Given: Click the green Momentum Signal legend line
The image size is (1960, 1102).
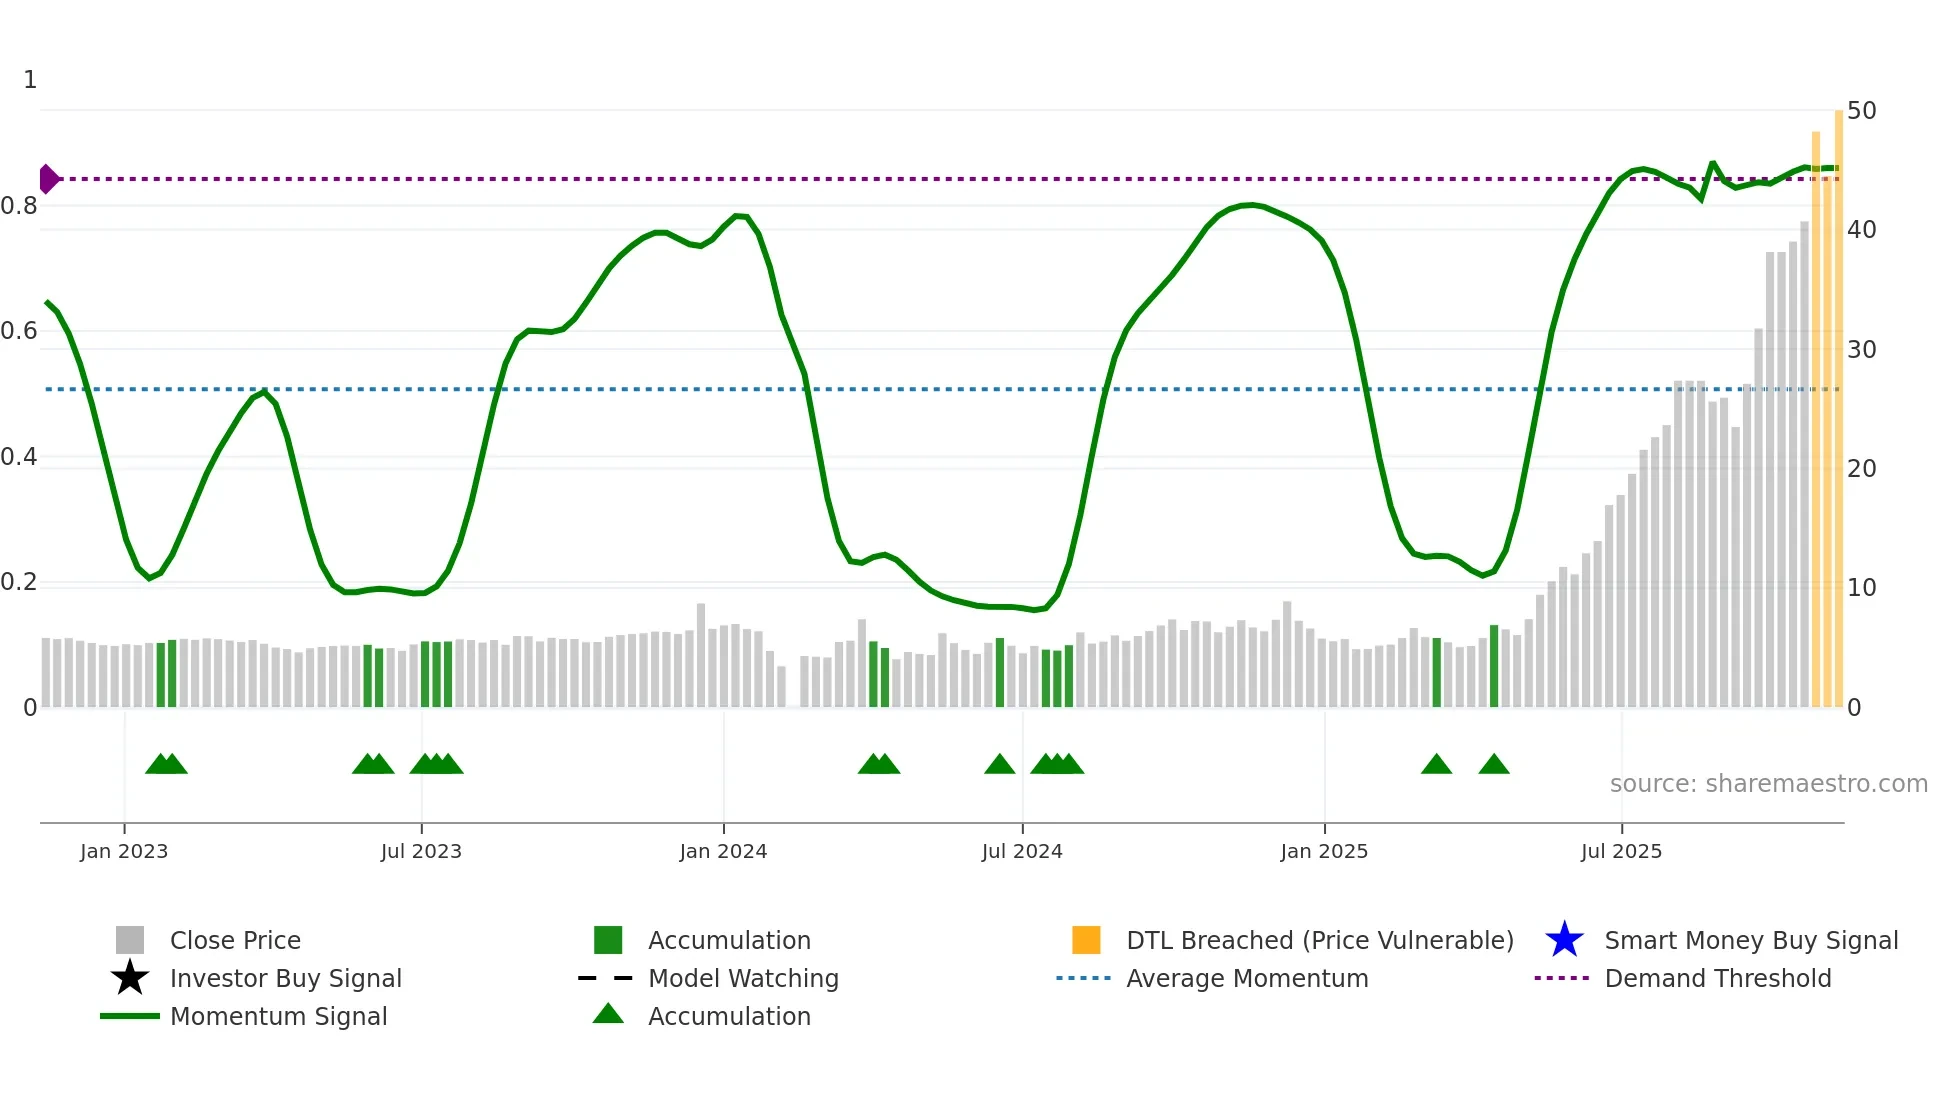Looking at the screenshot, I should (x=130, y=1016).
